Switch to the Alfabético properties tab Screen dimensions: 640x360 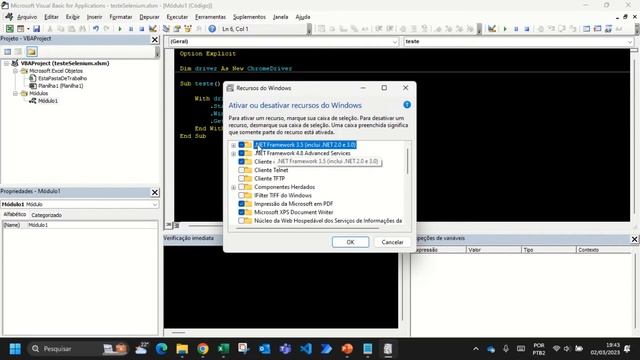[15, 215]
